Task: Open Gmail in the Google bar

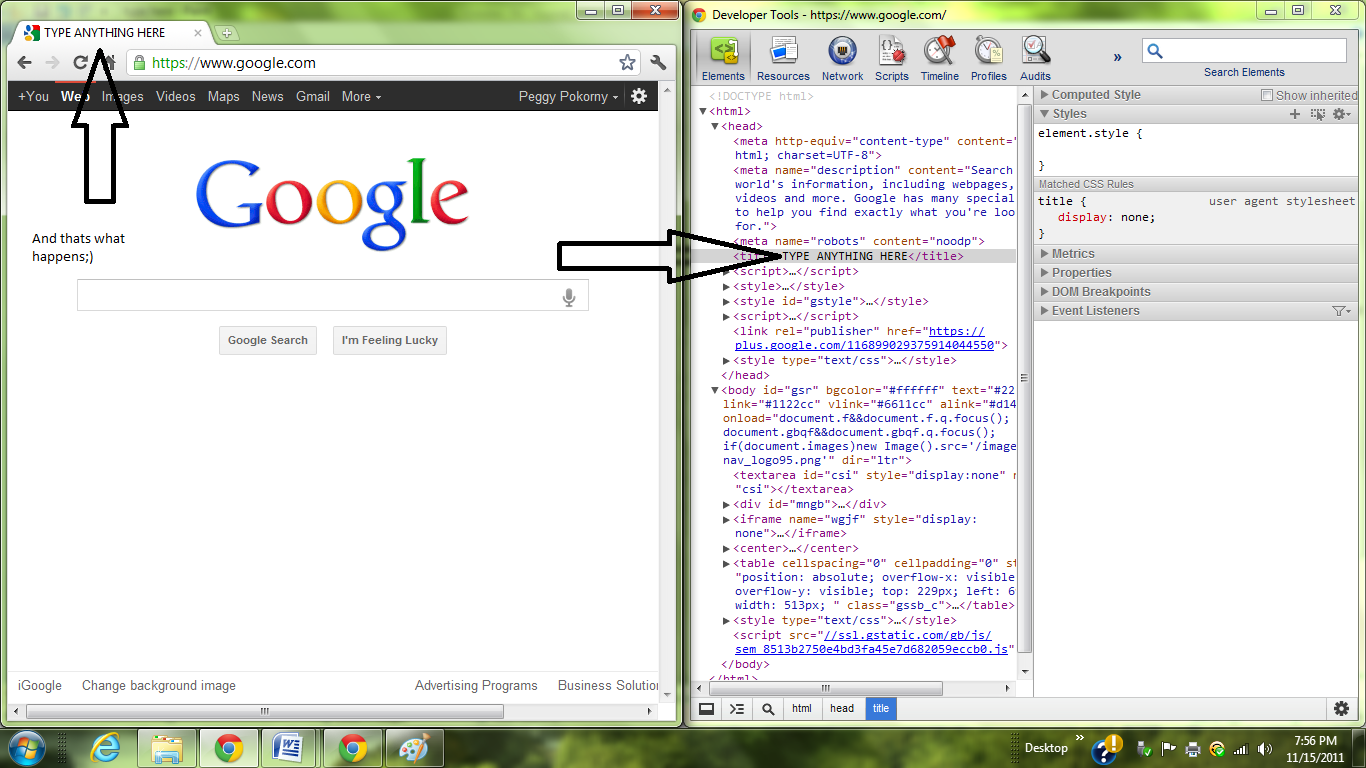Action: click(313, 97)
